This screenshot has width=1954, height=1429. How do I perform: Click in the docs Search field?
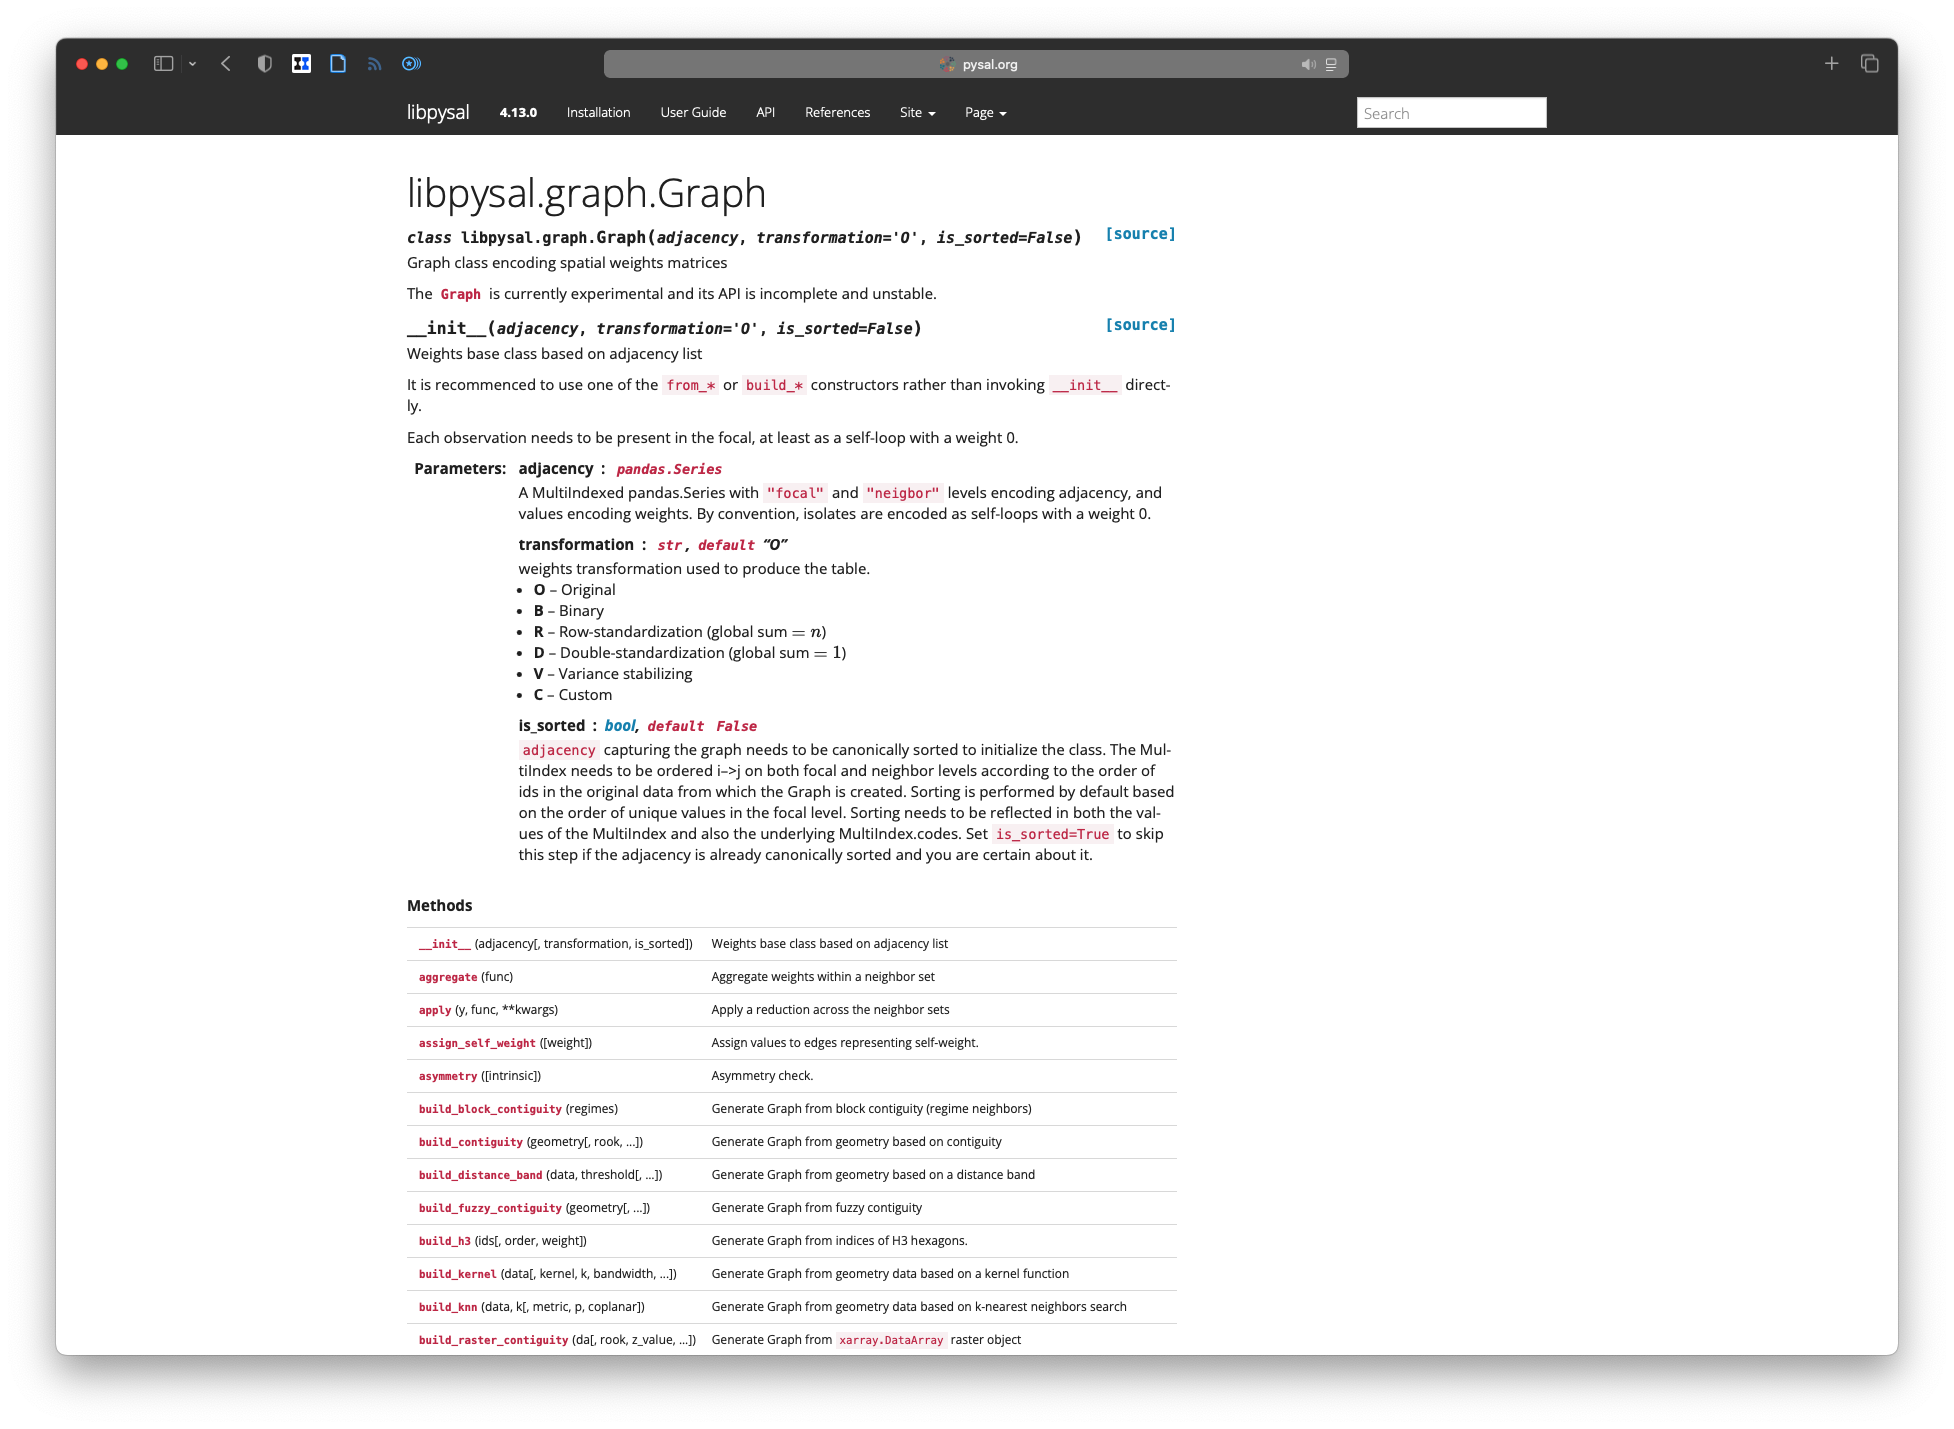tap(1451, 113)
